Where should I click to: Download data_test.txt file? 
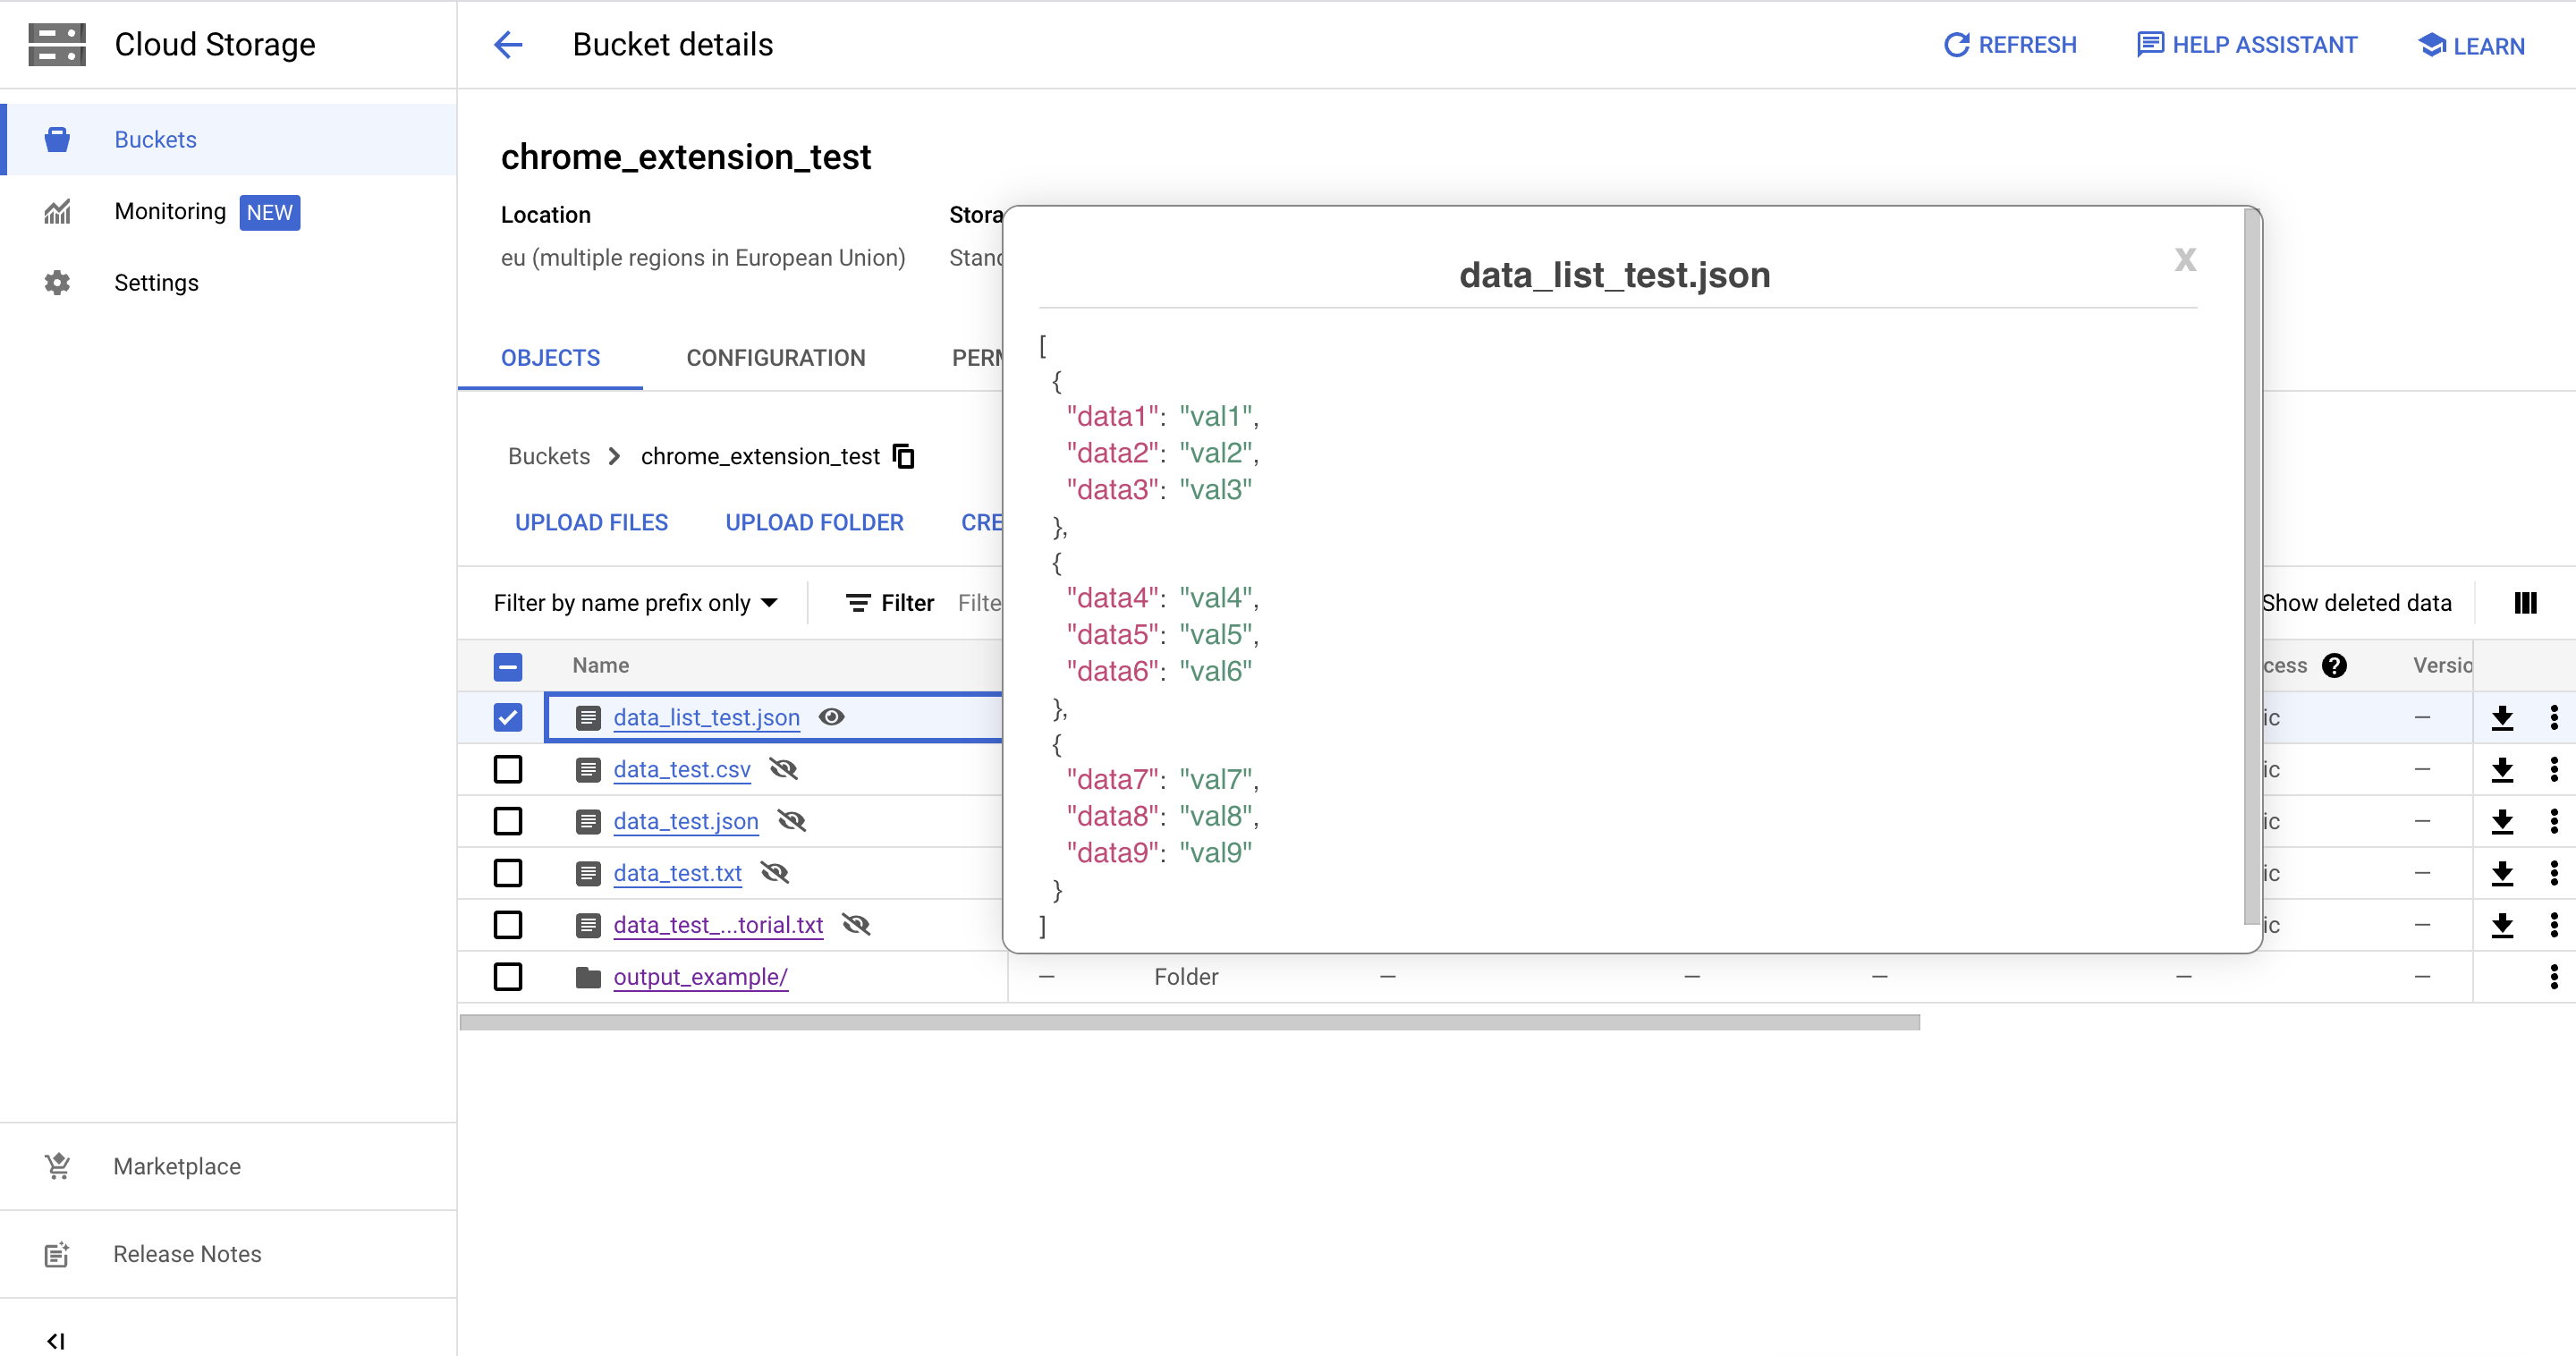point(2502,874)
